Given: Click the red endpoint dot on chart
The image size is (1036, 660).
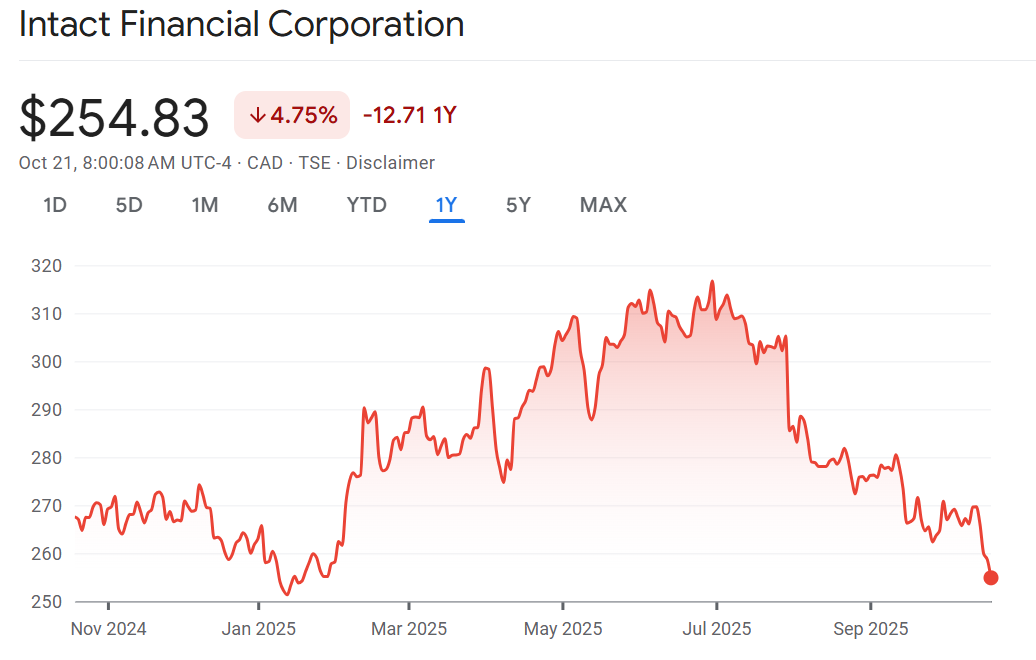Looking at the screenshot, I should (x=991, y=577).
